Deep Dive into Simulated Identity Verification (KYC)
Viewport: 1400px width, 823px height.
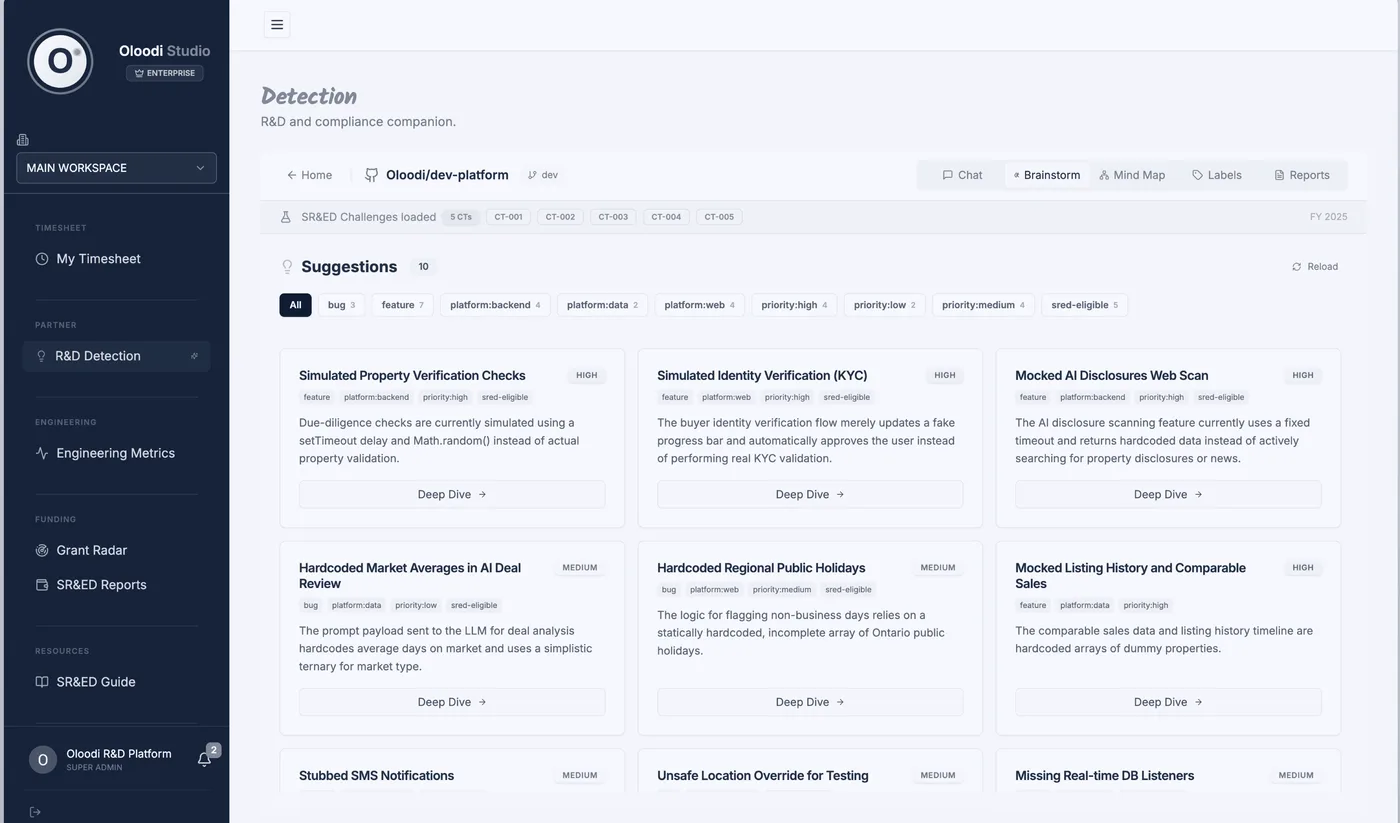coord(810,494)
